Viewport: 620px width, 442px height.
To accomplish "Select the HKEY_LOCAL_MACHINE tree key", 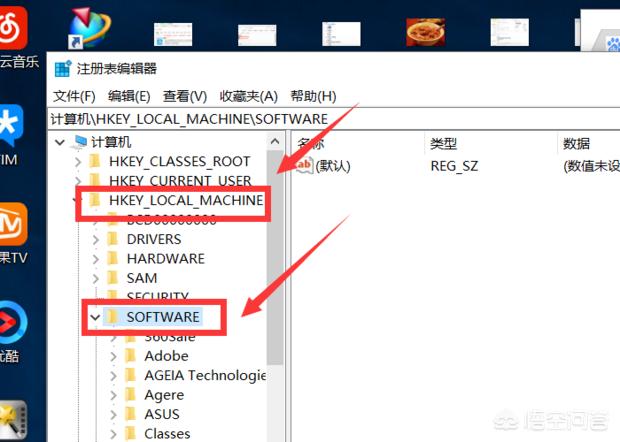I will point(185,200).
